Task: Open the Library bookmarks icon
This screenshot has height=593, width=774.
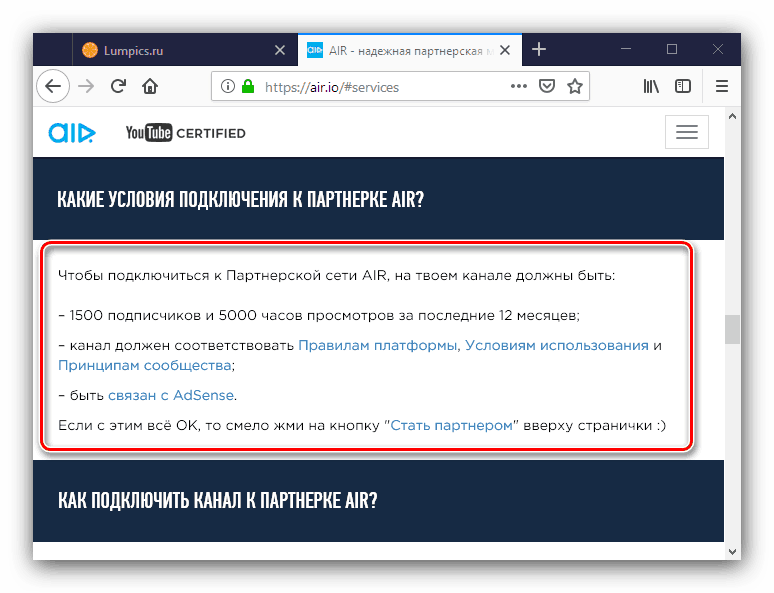Action: click(x=651, y=86)
